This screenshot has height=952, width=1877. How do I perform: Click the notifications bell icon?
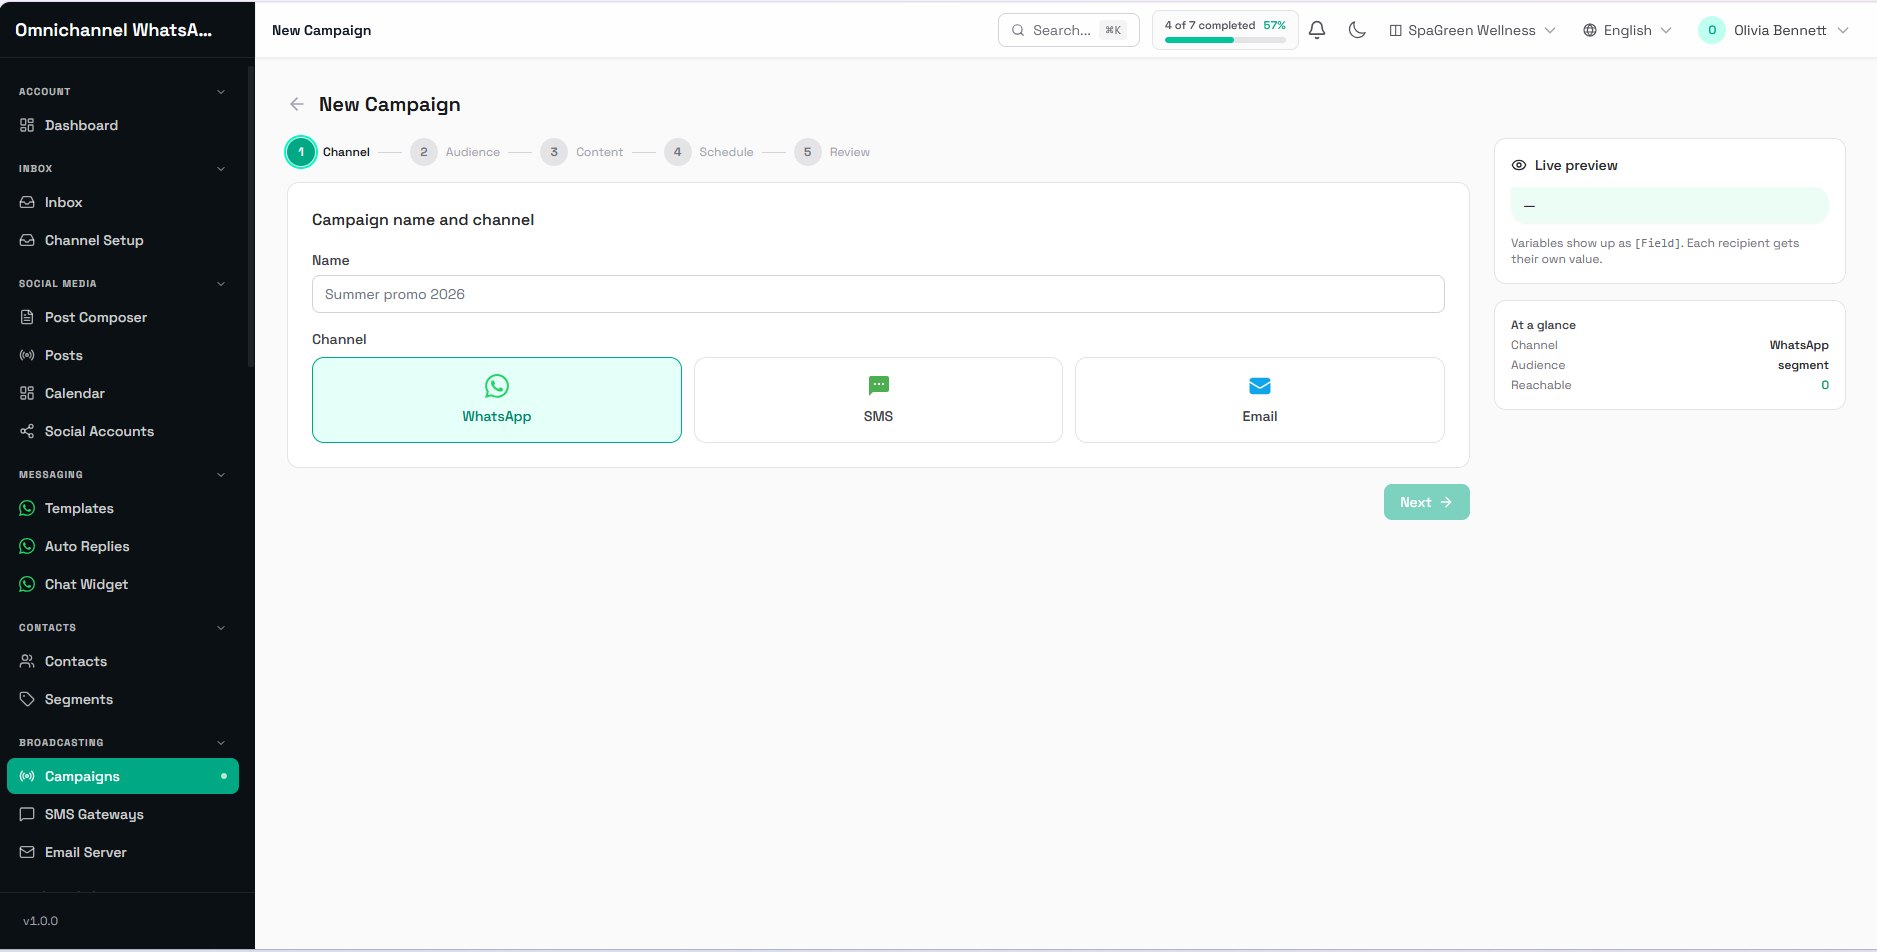pyautogui.click(x=1317, y=30)
